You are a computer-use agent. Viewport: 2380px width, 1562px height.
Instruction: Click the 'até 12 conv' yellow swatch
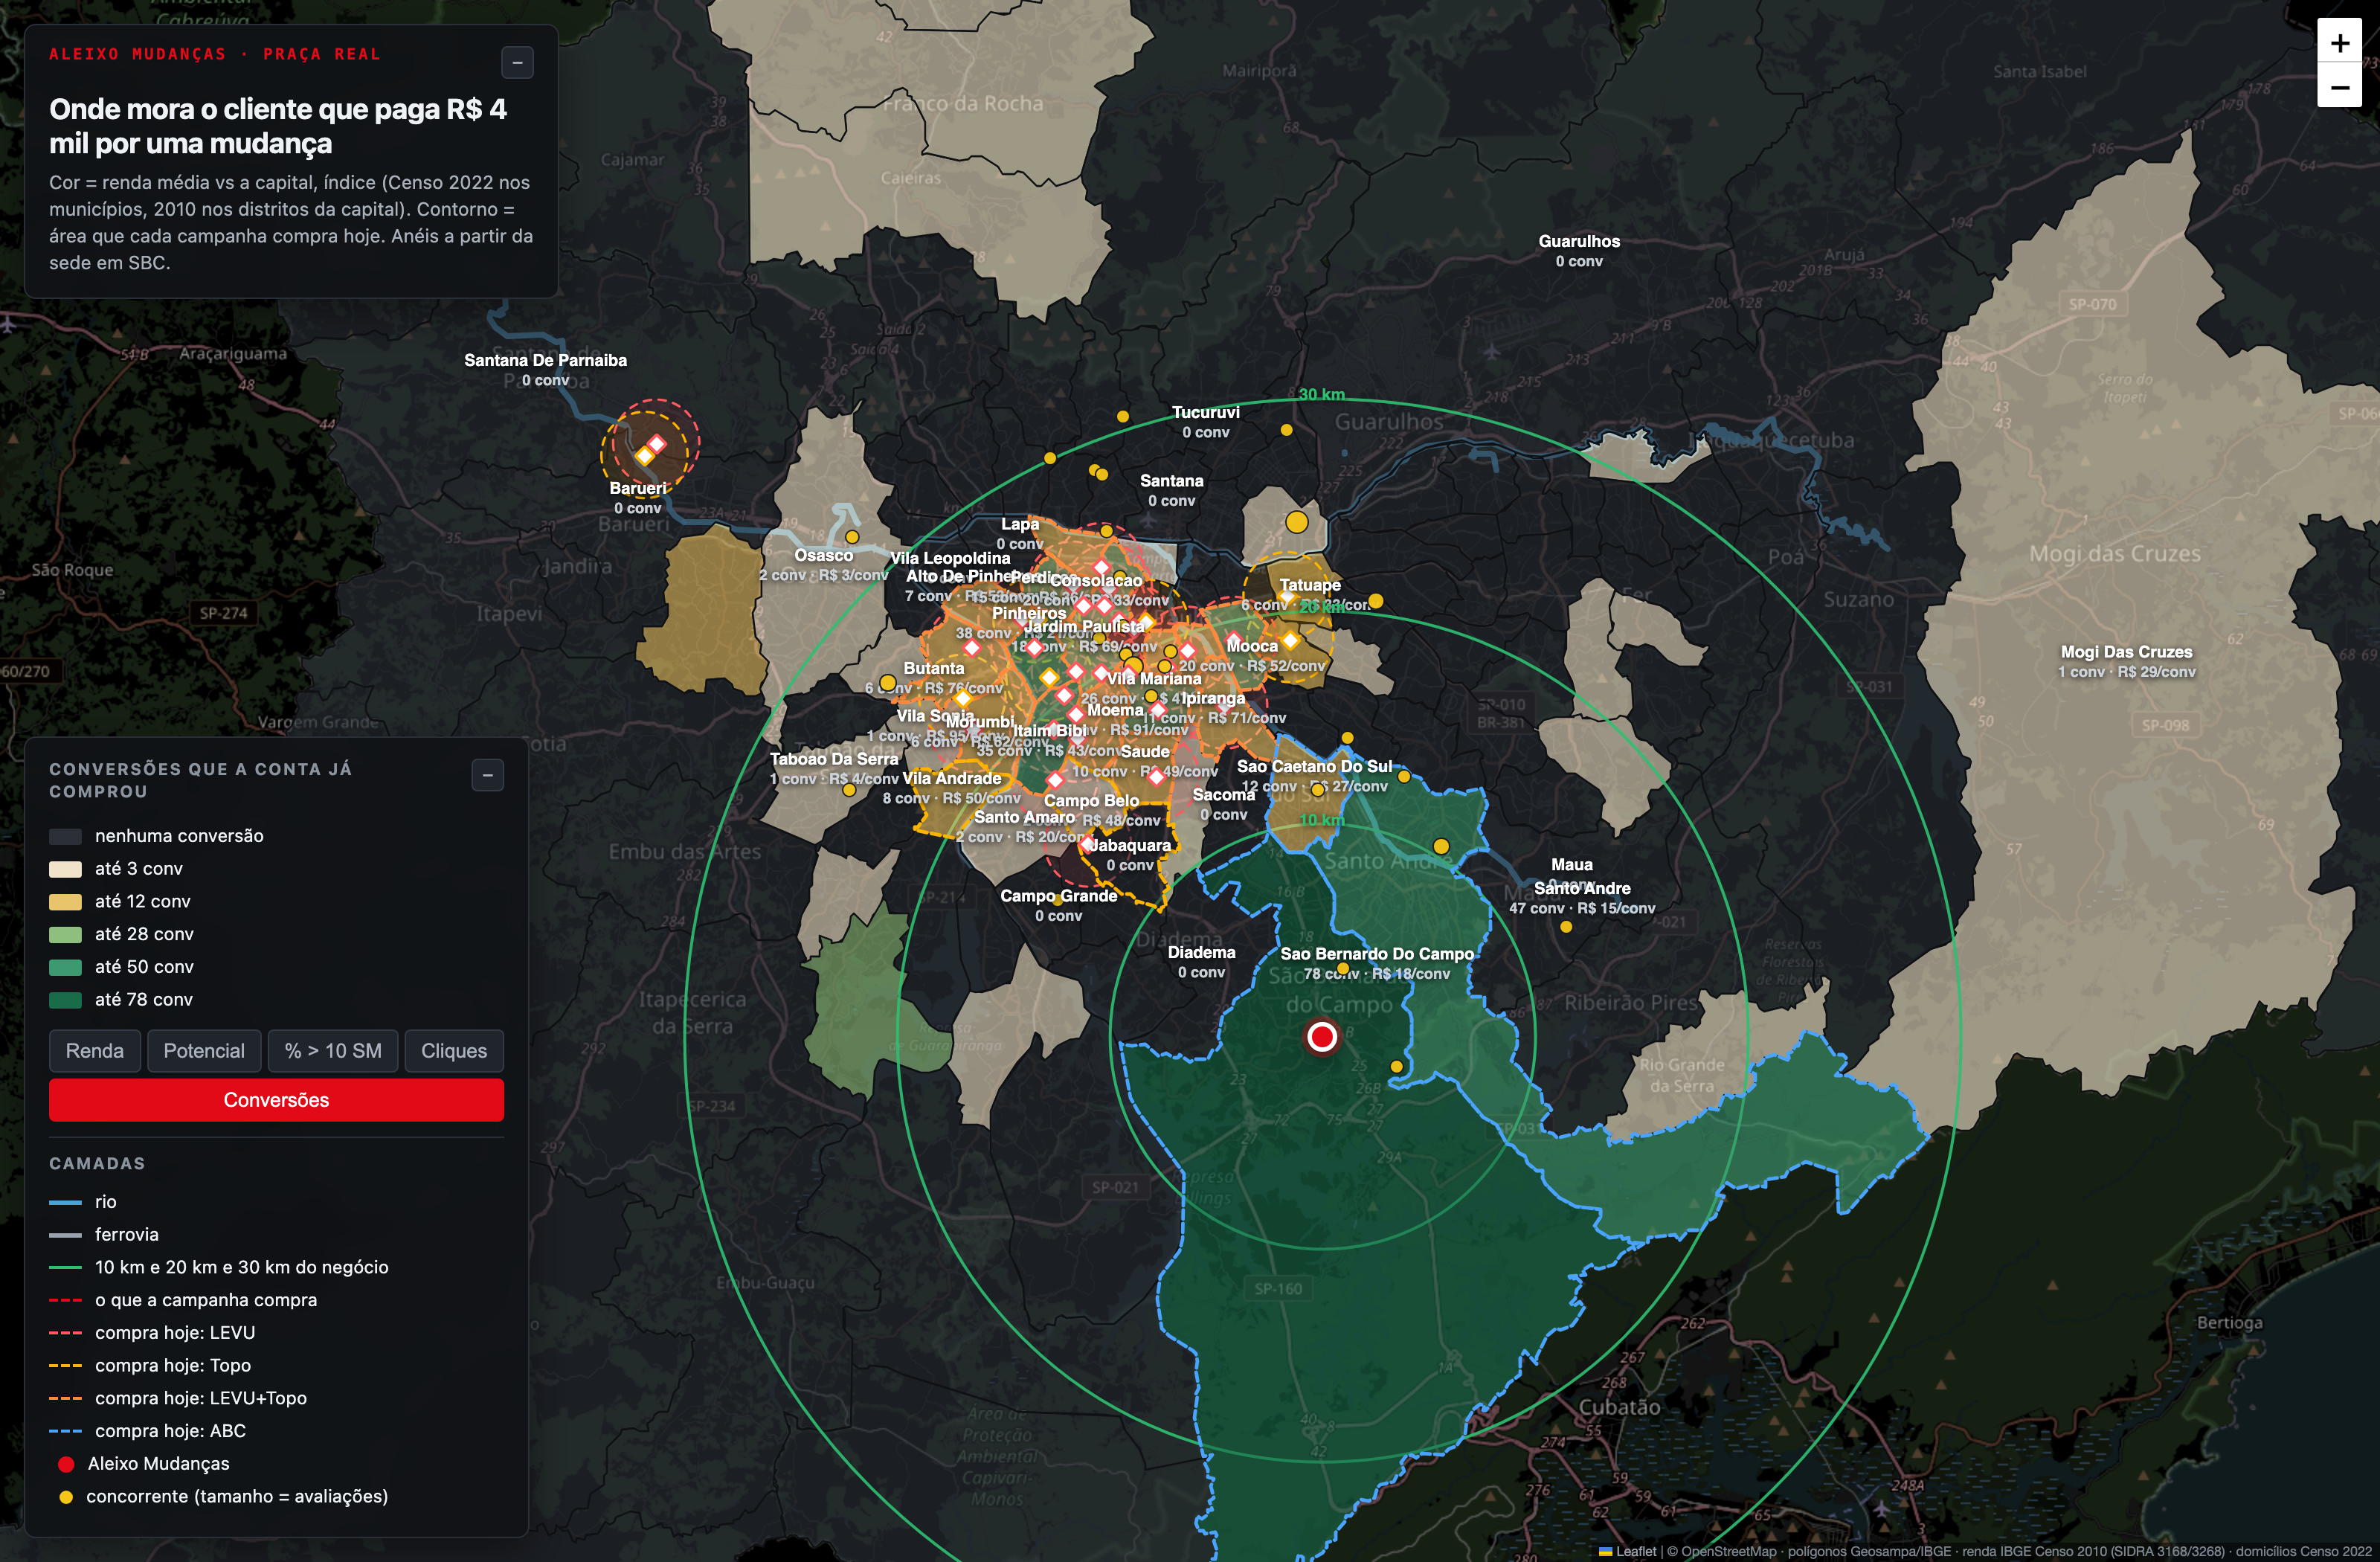66,902
